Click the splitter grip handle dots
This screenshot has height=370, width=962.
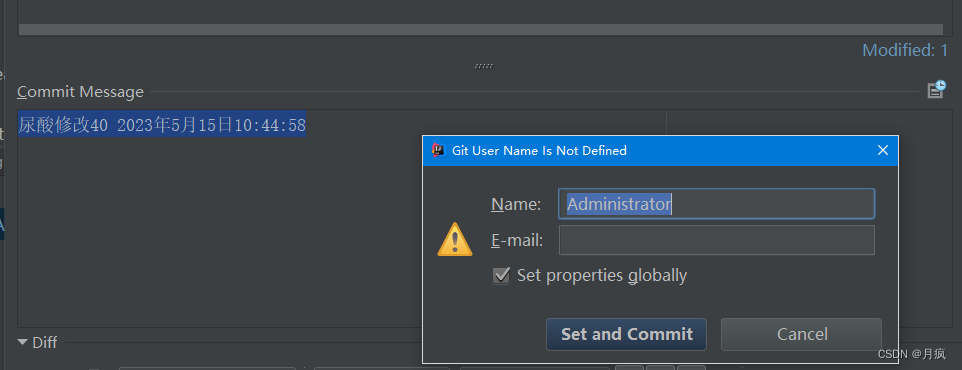[483, 66]
